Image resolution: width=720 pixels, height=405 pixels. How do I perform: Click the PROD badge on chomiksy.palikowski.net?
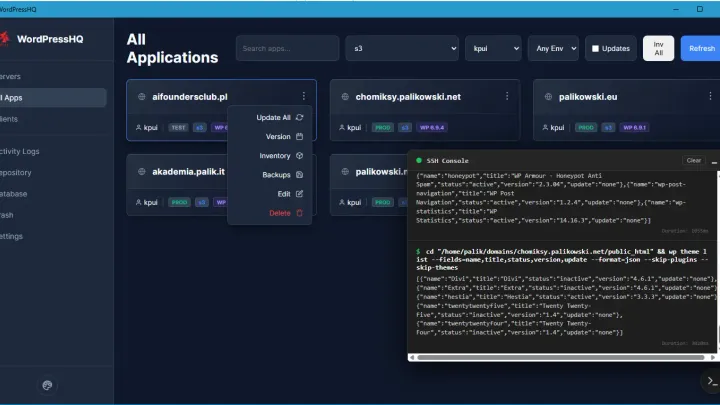tap(382, 128)
